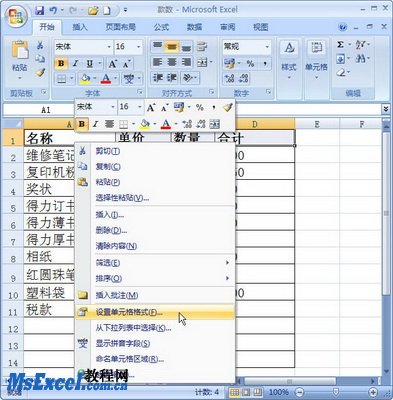Image resolution: width=393 pixels, height=400 pixels.
Task: Click the ribbon Cut scissors icon
Action: click(x=40, y=45)
